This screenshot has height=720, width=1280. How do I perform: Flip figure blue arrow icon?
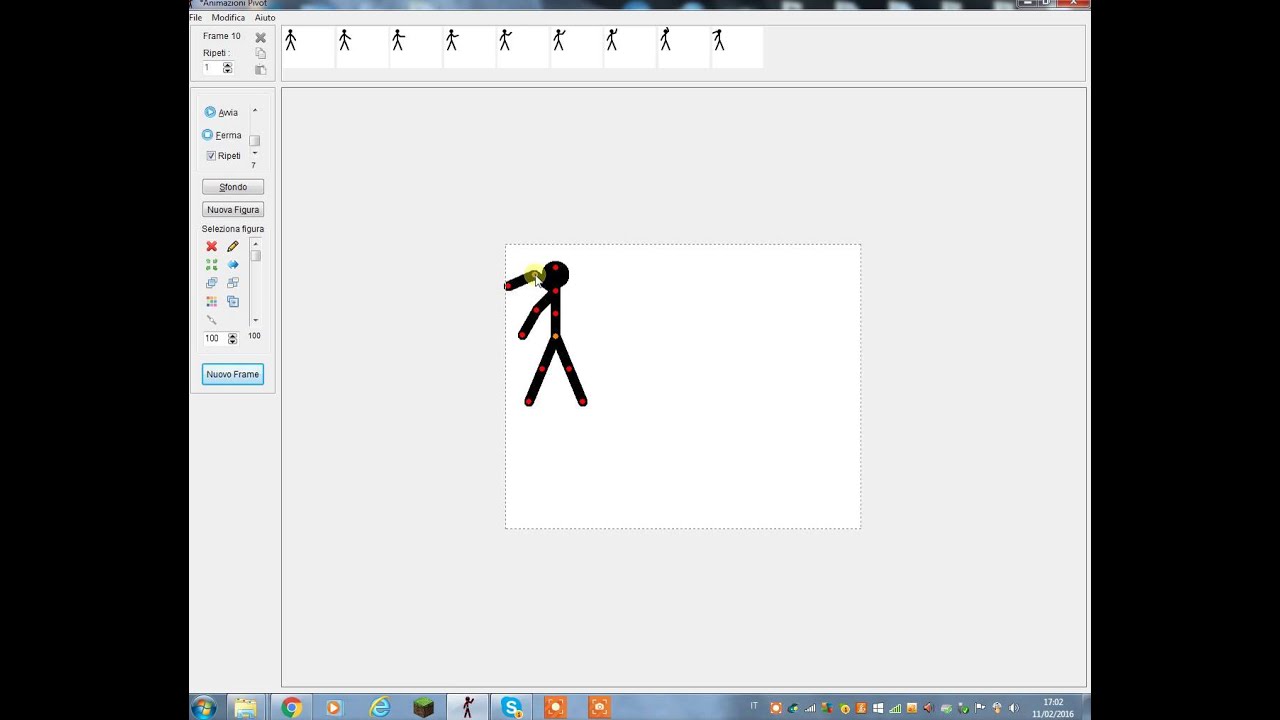pyautogui.click(x=233, y=265)
